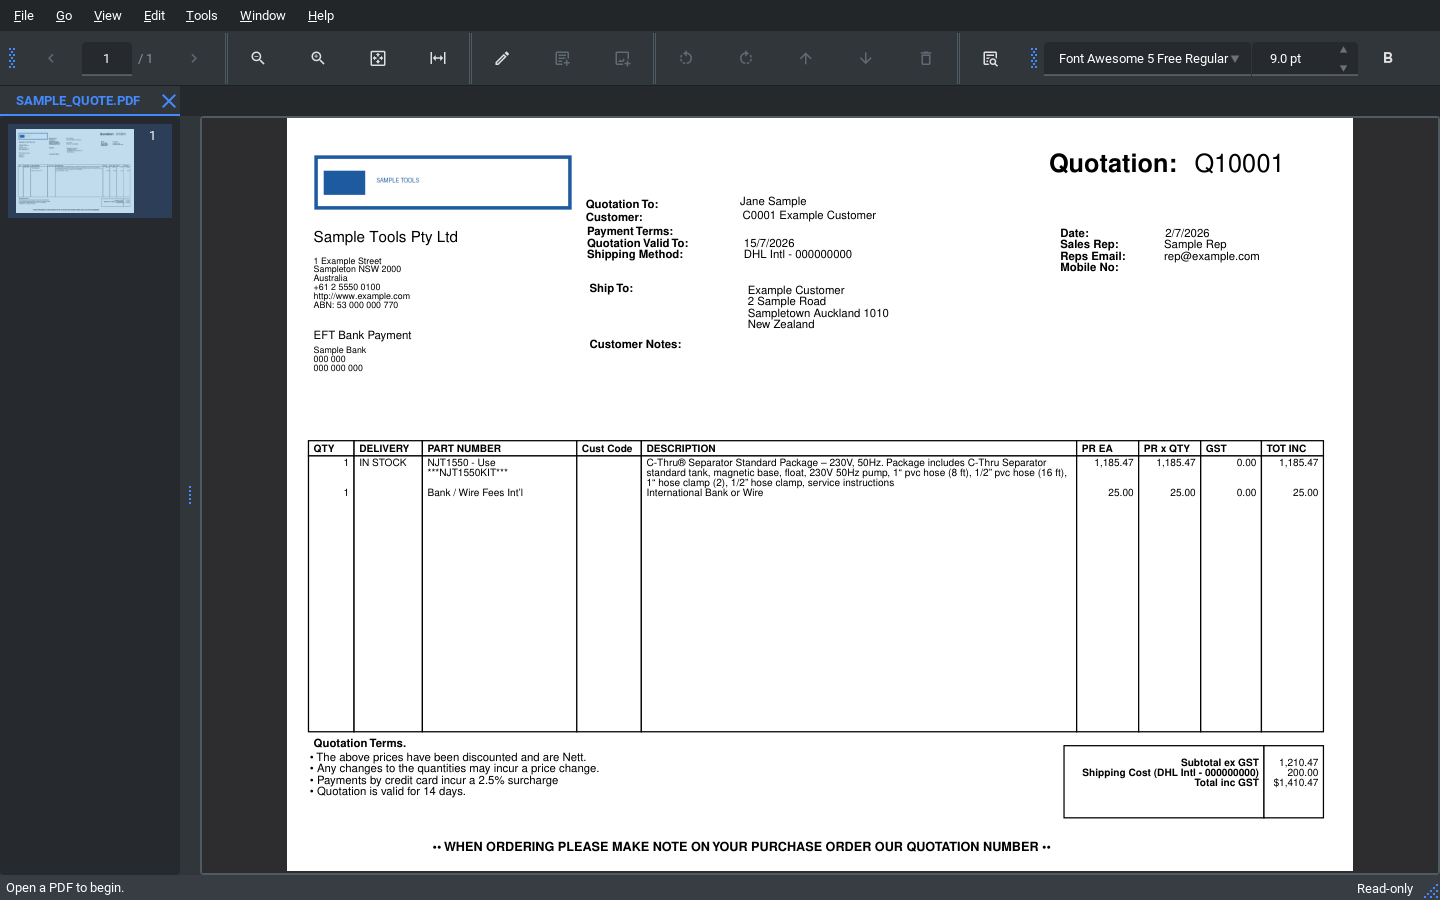
Task: Open the Window menu
Action: [262, 15]
